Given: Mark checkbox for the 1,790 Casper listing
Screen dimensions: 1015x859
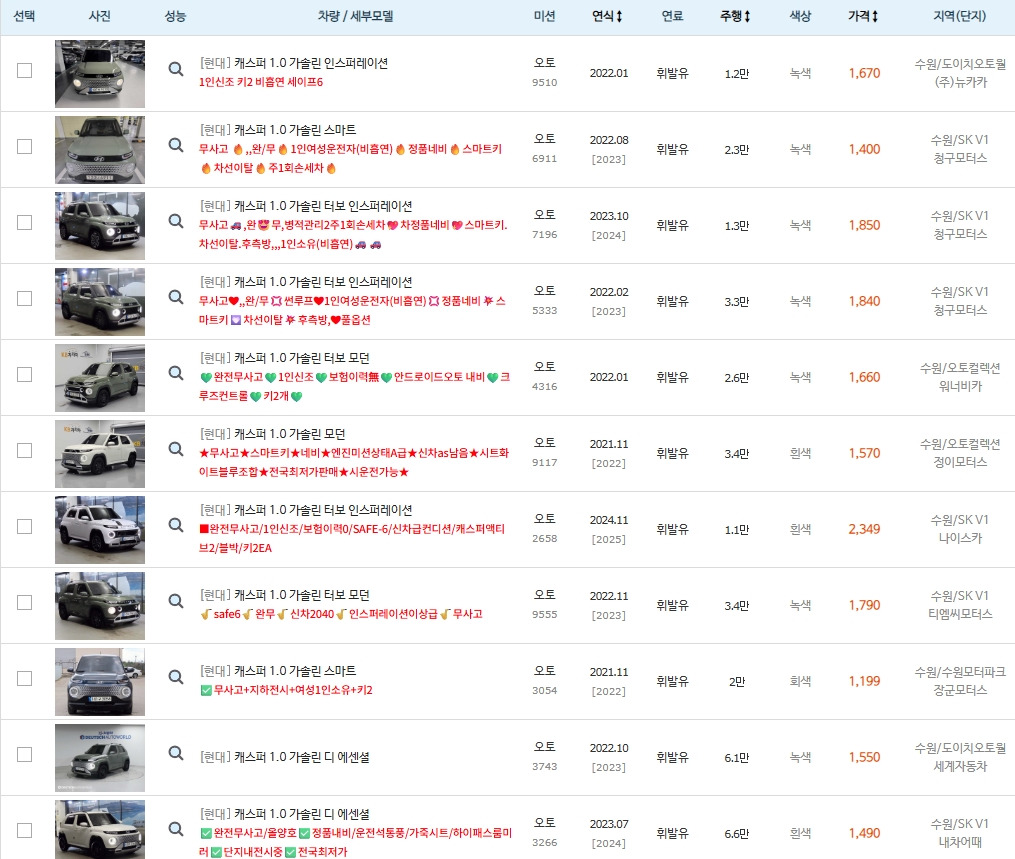Looking at the screenshot, I should (x=25, y=602).
